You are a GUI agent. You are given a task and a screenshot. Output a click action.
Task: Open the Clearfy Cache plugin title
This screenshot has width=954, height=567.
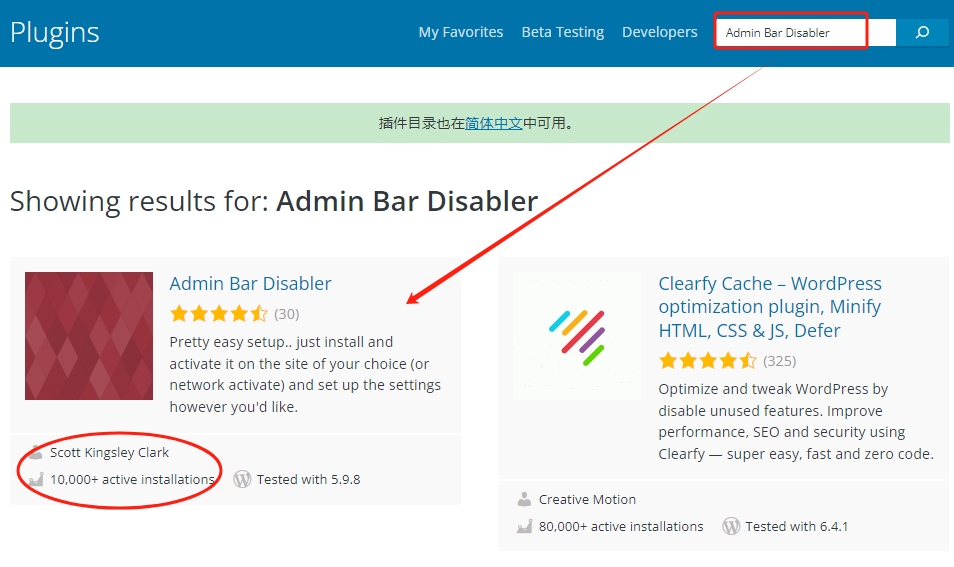pos(770,307)
